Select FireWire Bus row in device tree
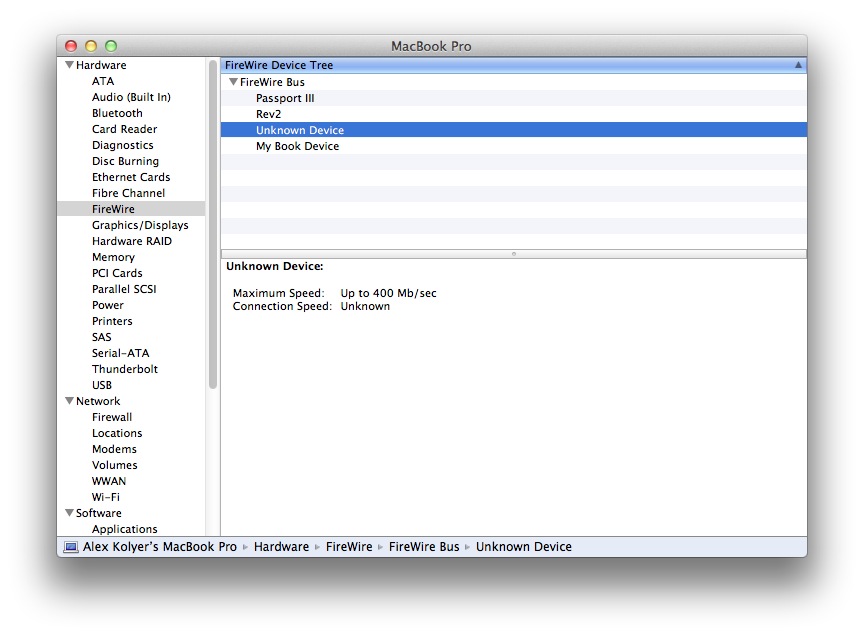The image size is (864, 636). (514, 82)
